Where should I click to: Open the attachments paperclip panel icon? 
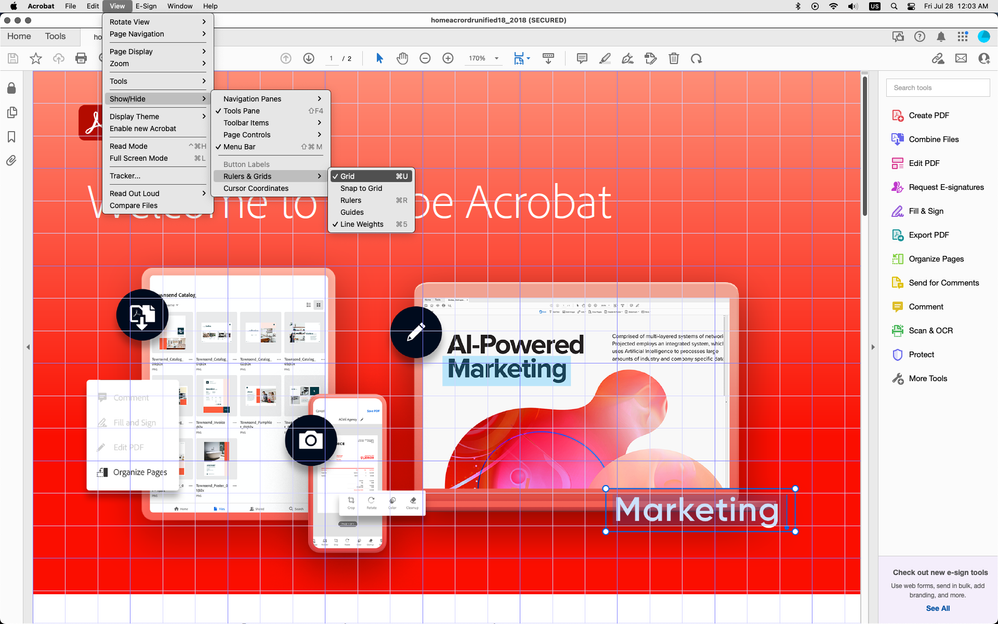[x=11, y=161]
